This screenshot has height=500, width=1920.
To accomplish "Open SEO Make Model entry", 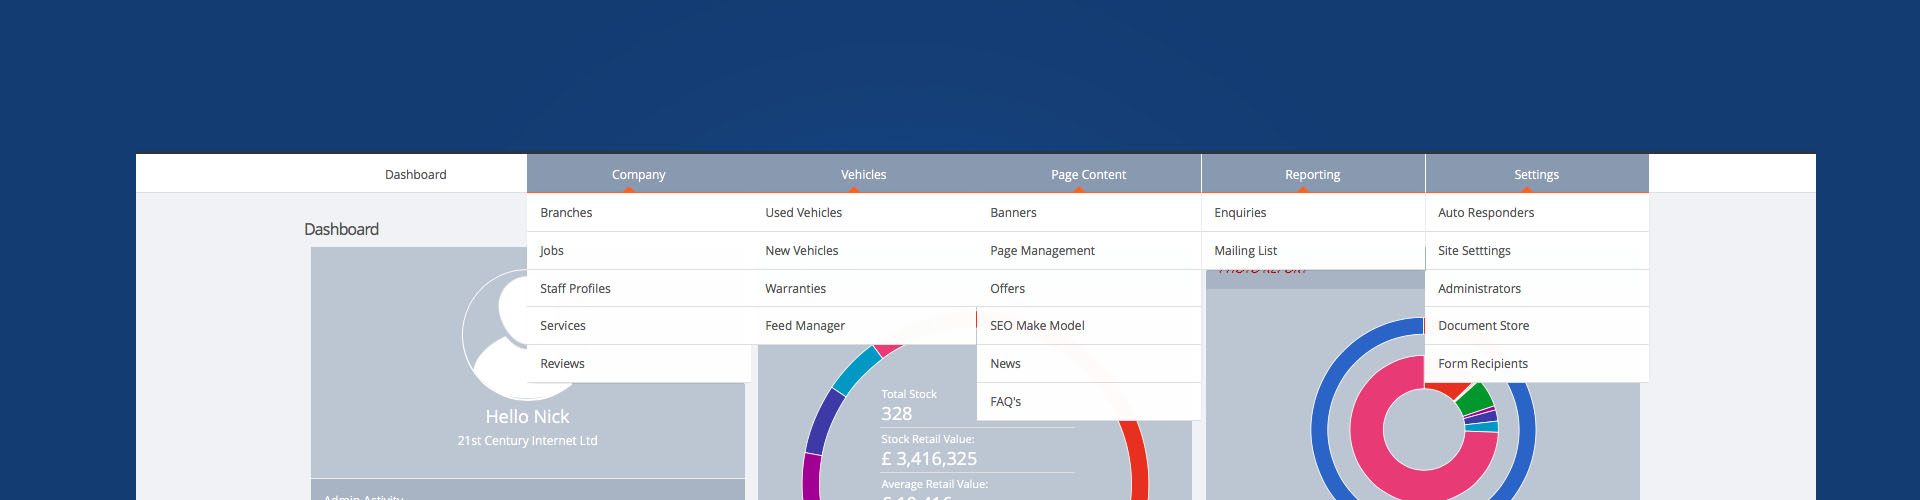I will [1088, 326].
